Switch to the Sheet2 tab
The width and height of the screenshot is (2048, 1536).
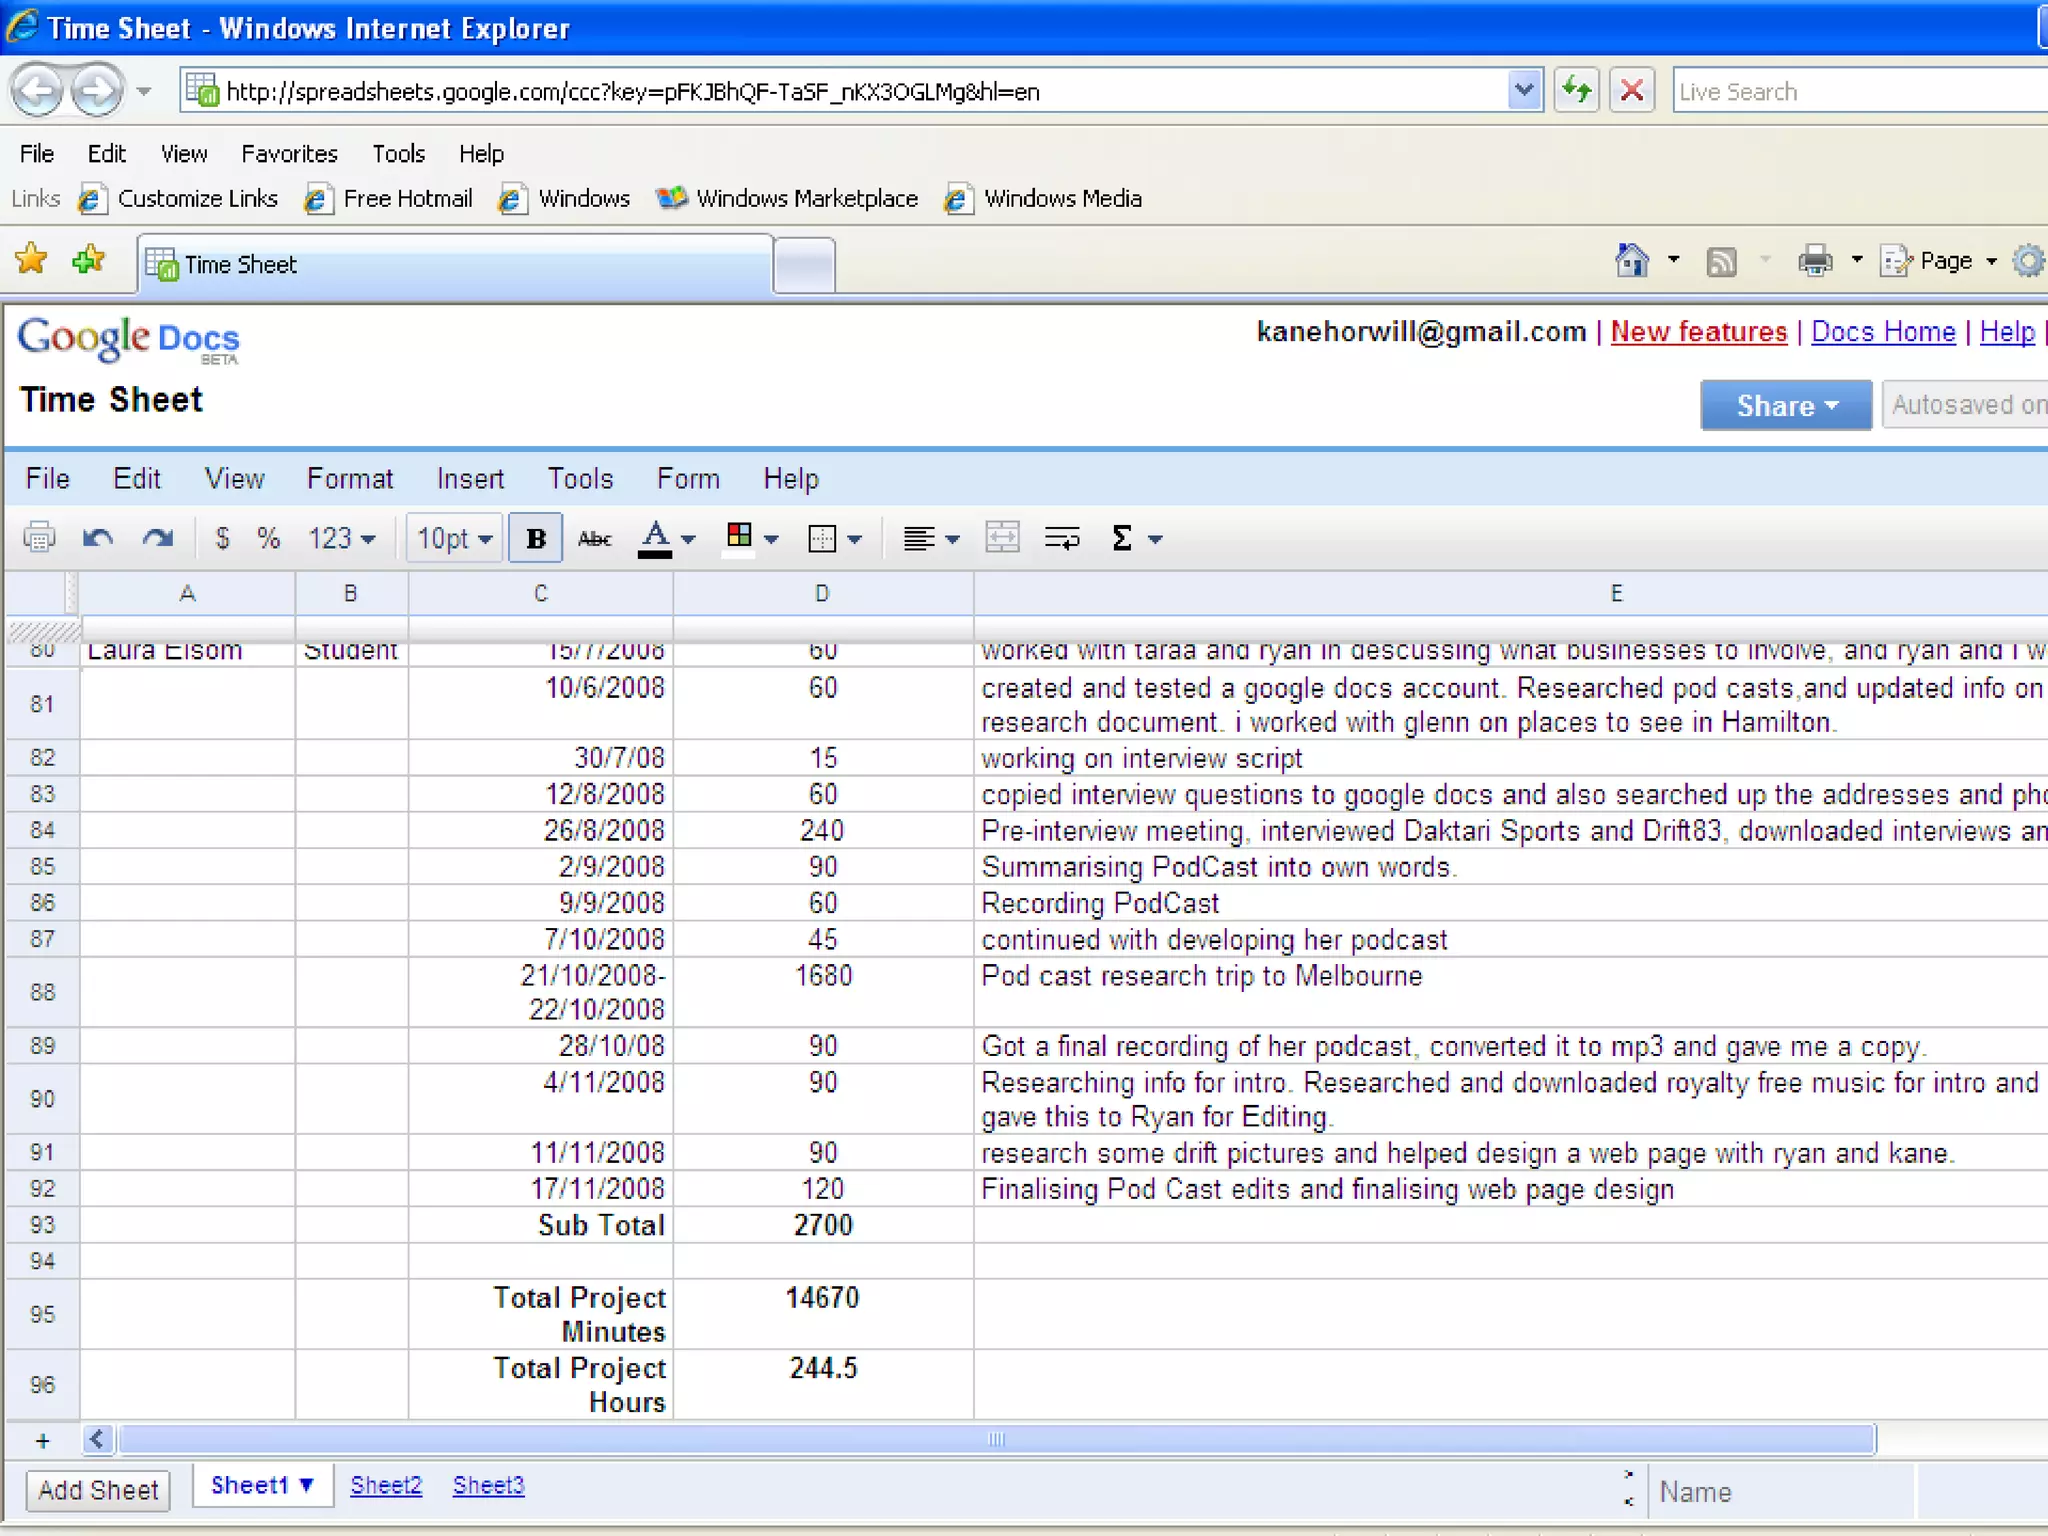(386, 1485)
